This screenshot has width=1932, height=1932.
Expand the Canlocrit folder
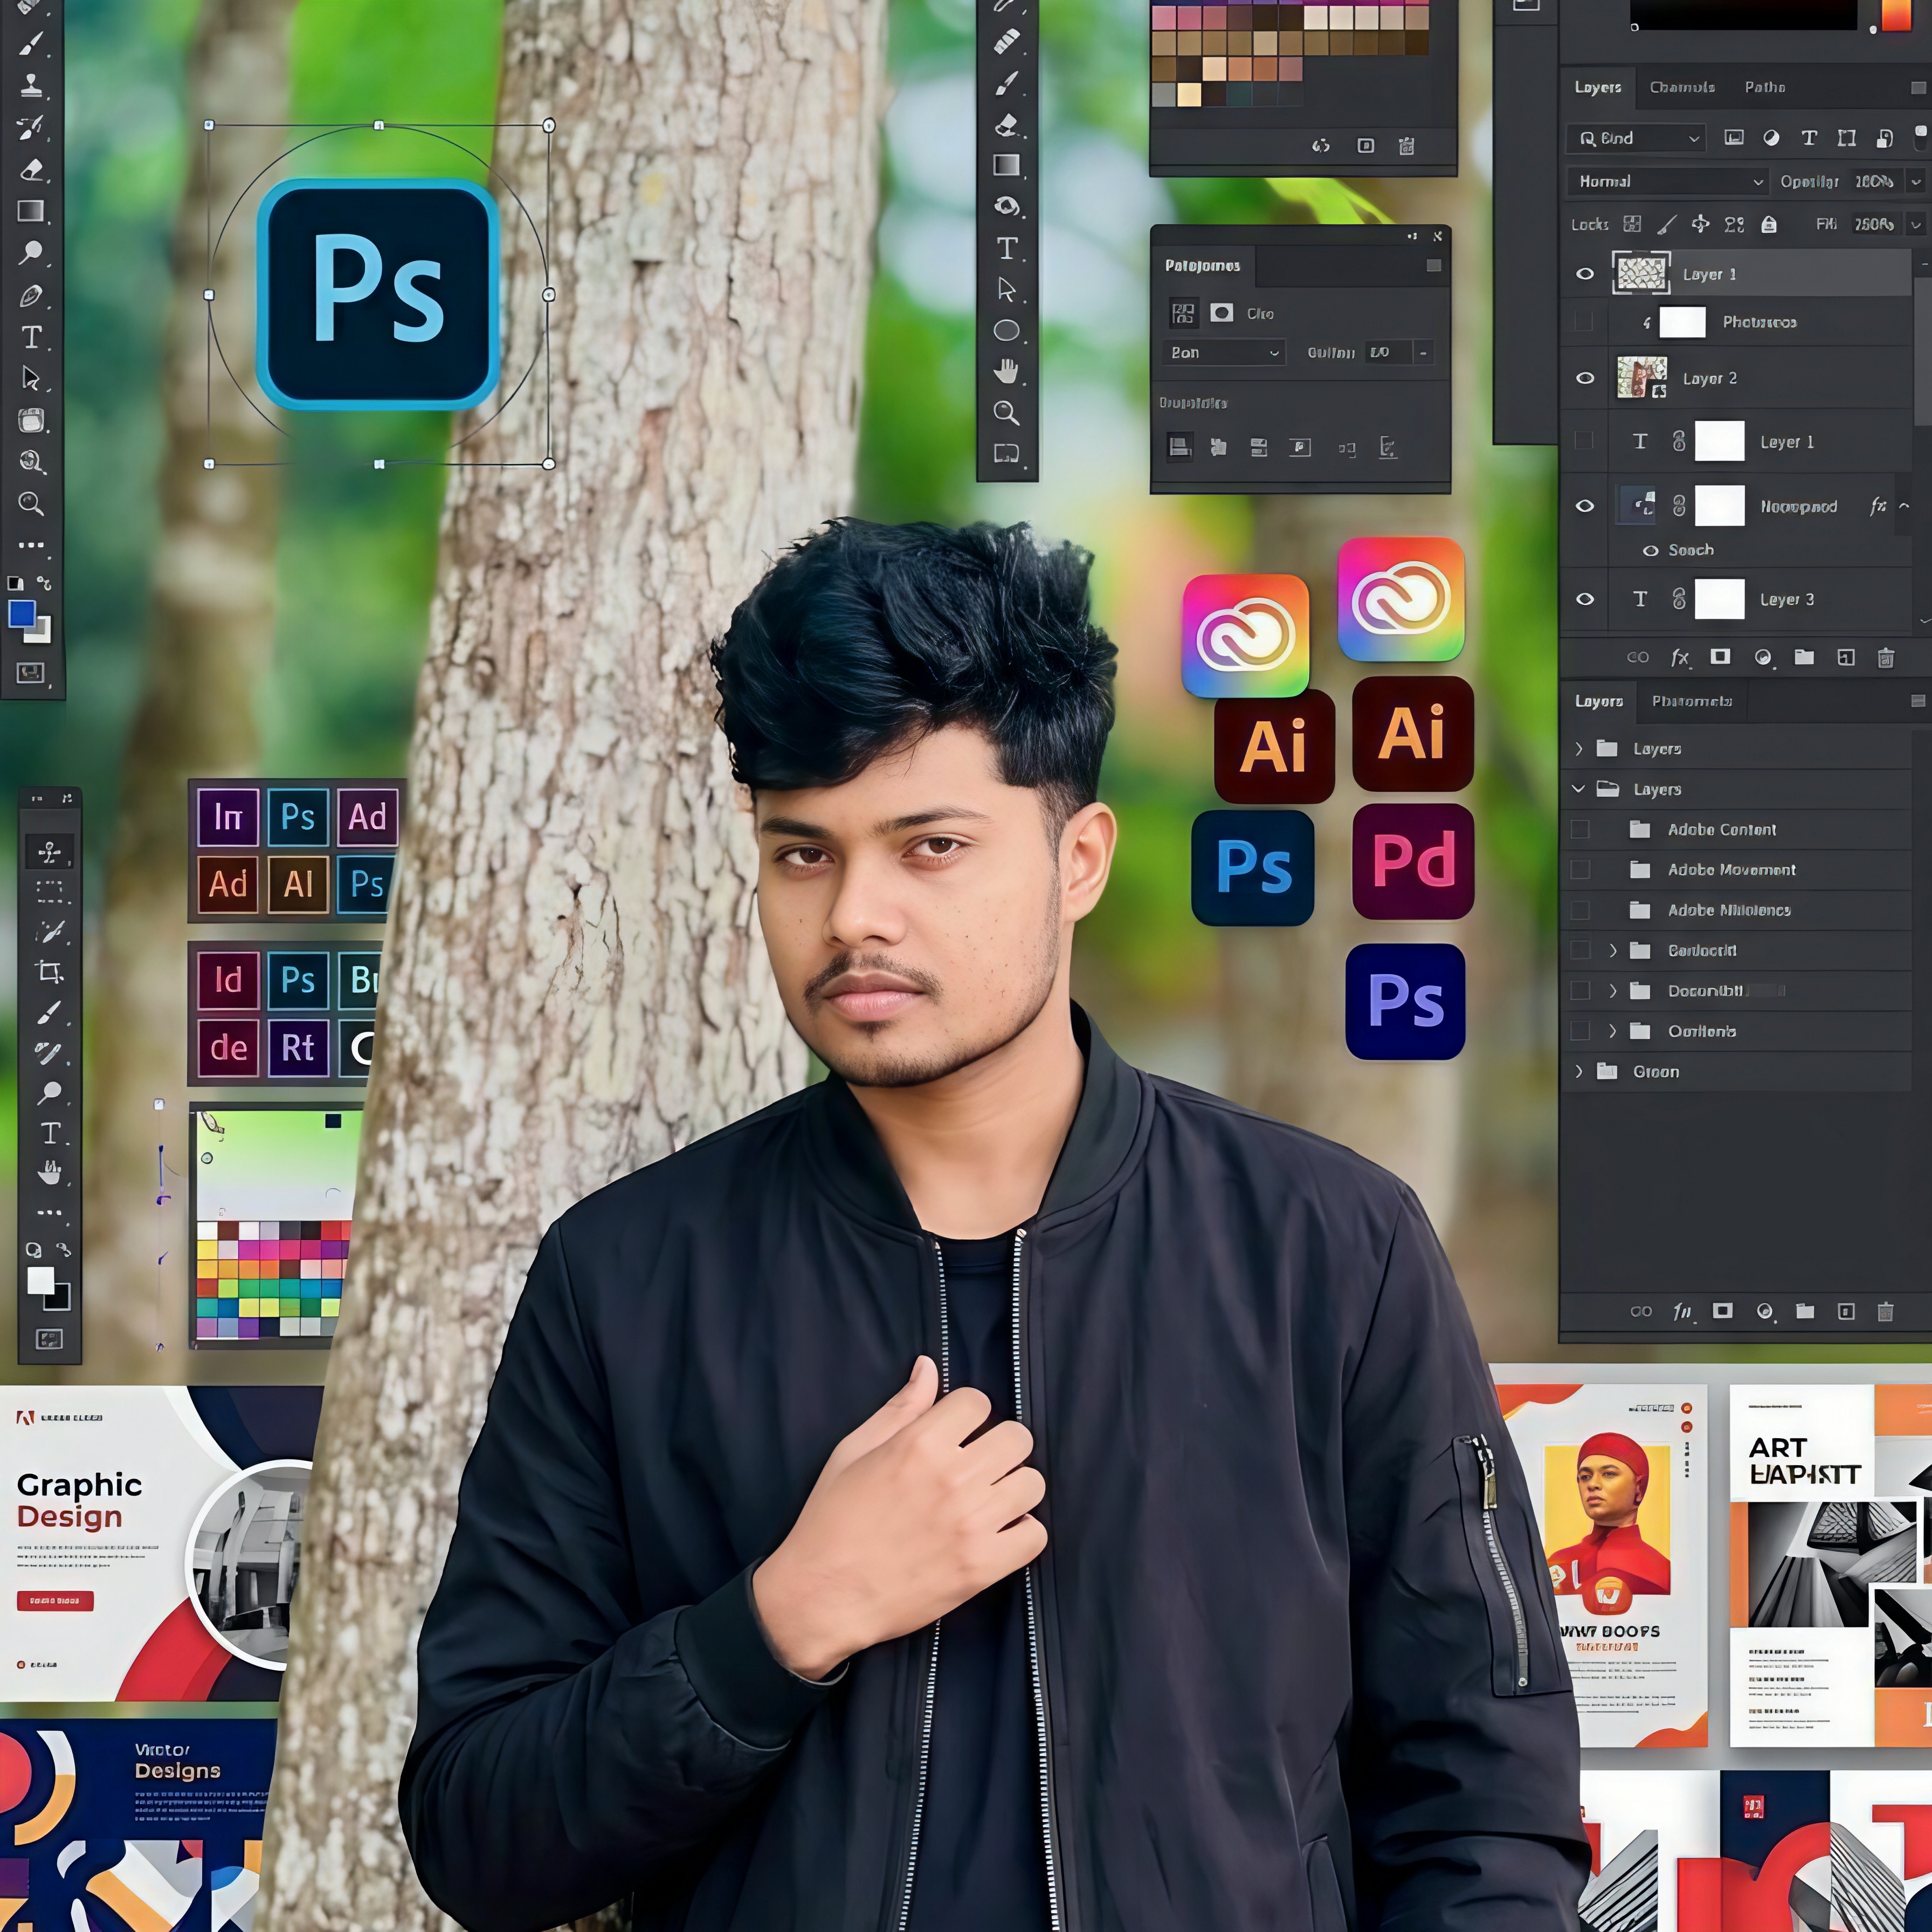(1613, 950)
